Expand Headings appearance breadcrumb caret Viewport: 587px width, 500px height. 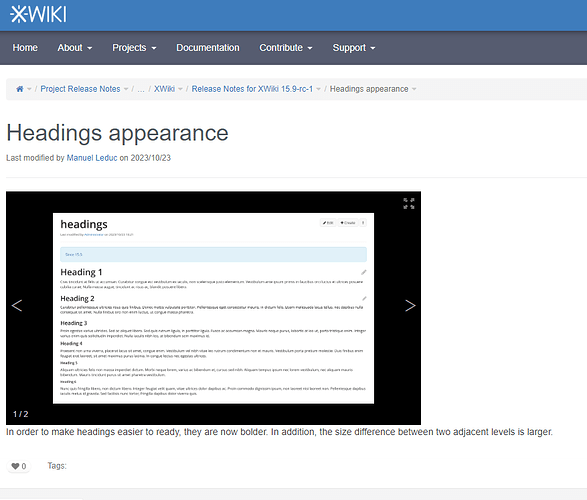pyautogui.click(x=414, y=89)
